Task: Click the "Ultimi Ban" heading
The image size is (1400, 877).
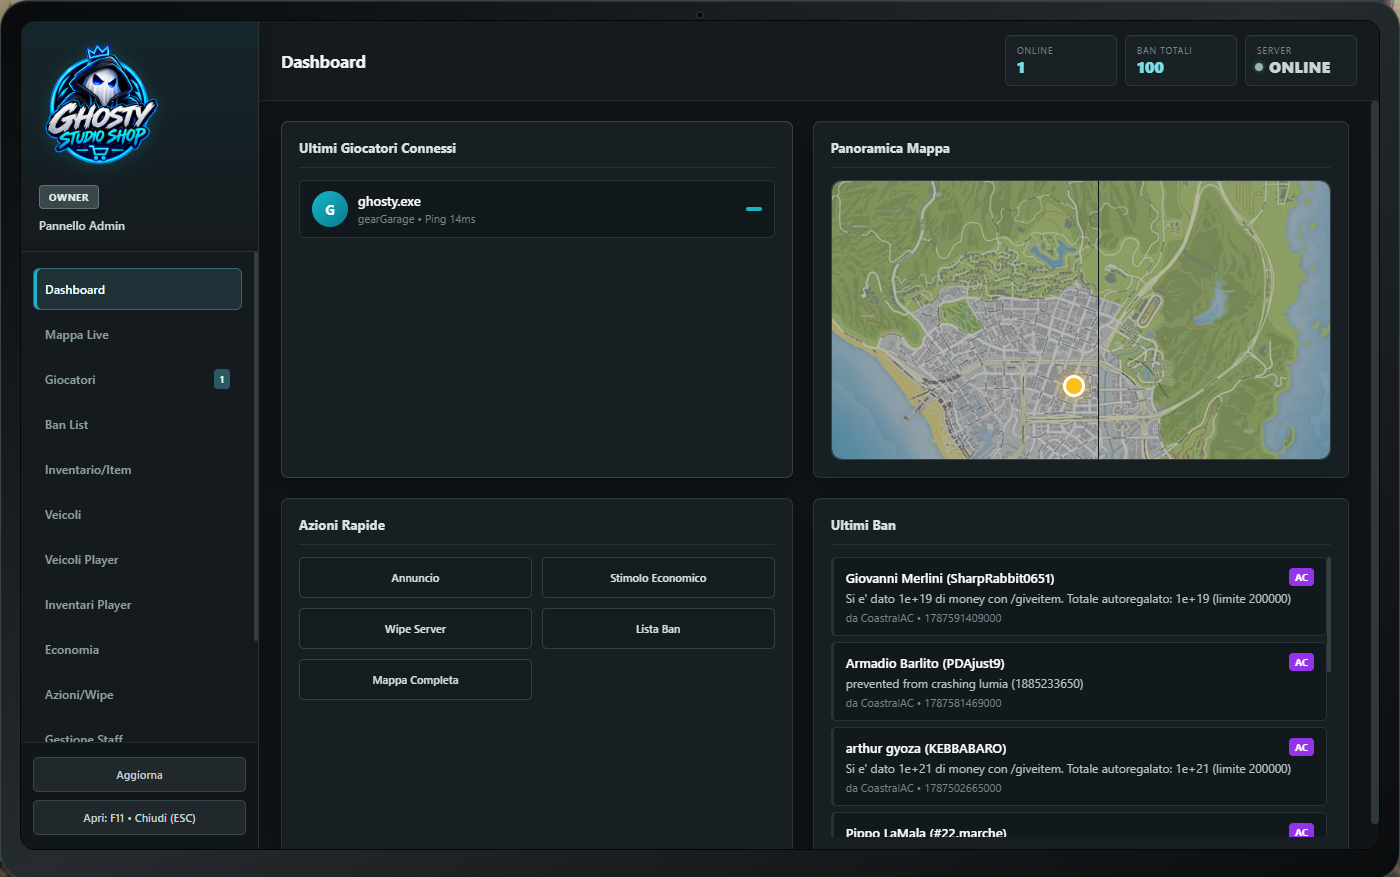Action: click(x=863, y=525)
